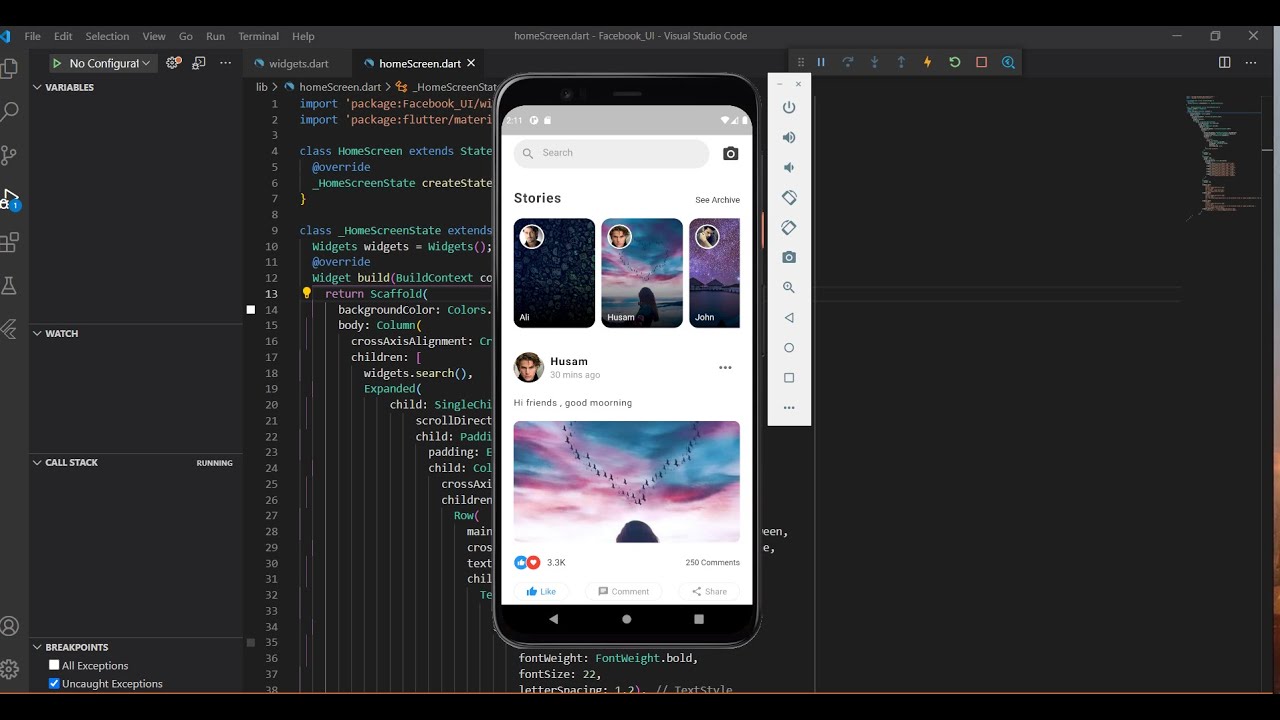This screenshot has width=1280, height=720.
Task: Open the Testing flask icon view
Action: [x=9, y=286]
